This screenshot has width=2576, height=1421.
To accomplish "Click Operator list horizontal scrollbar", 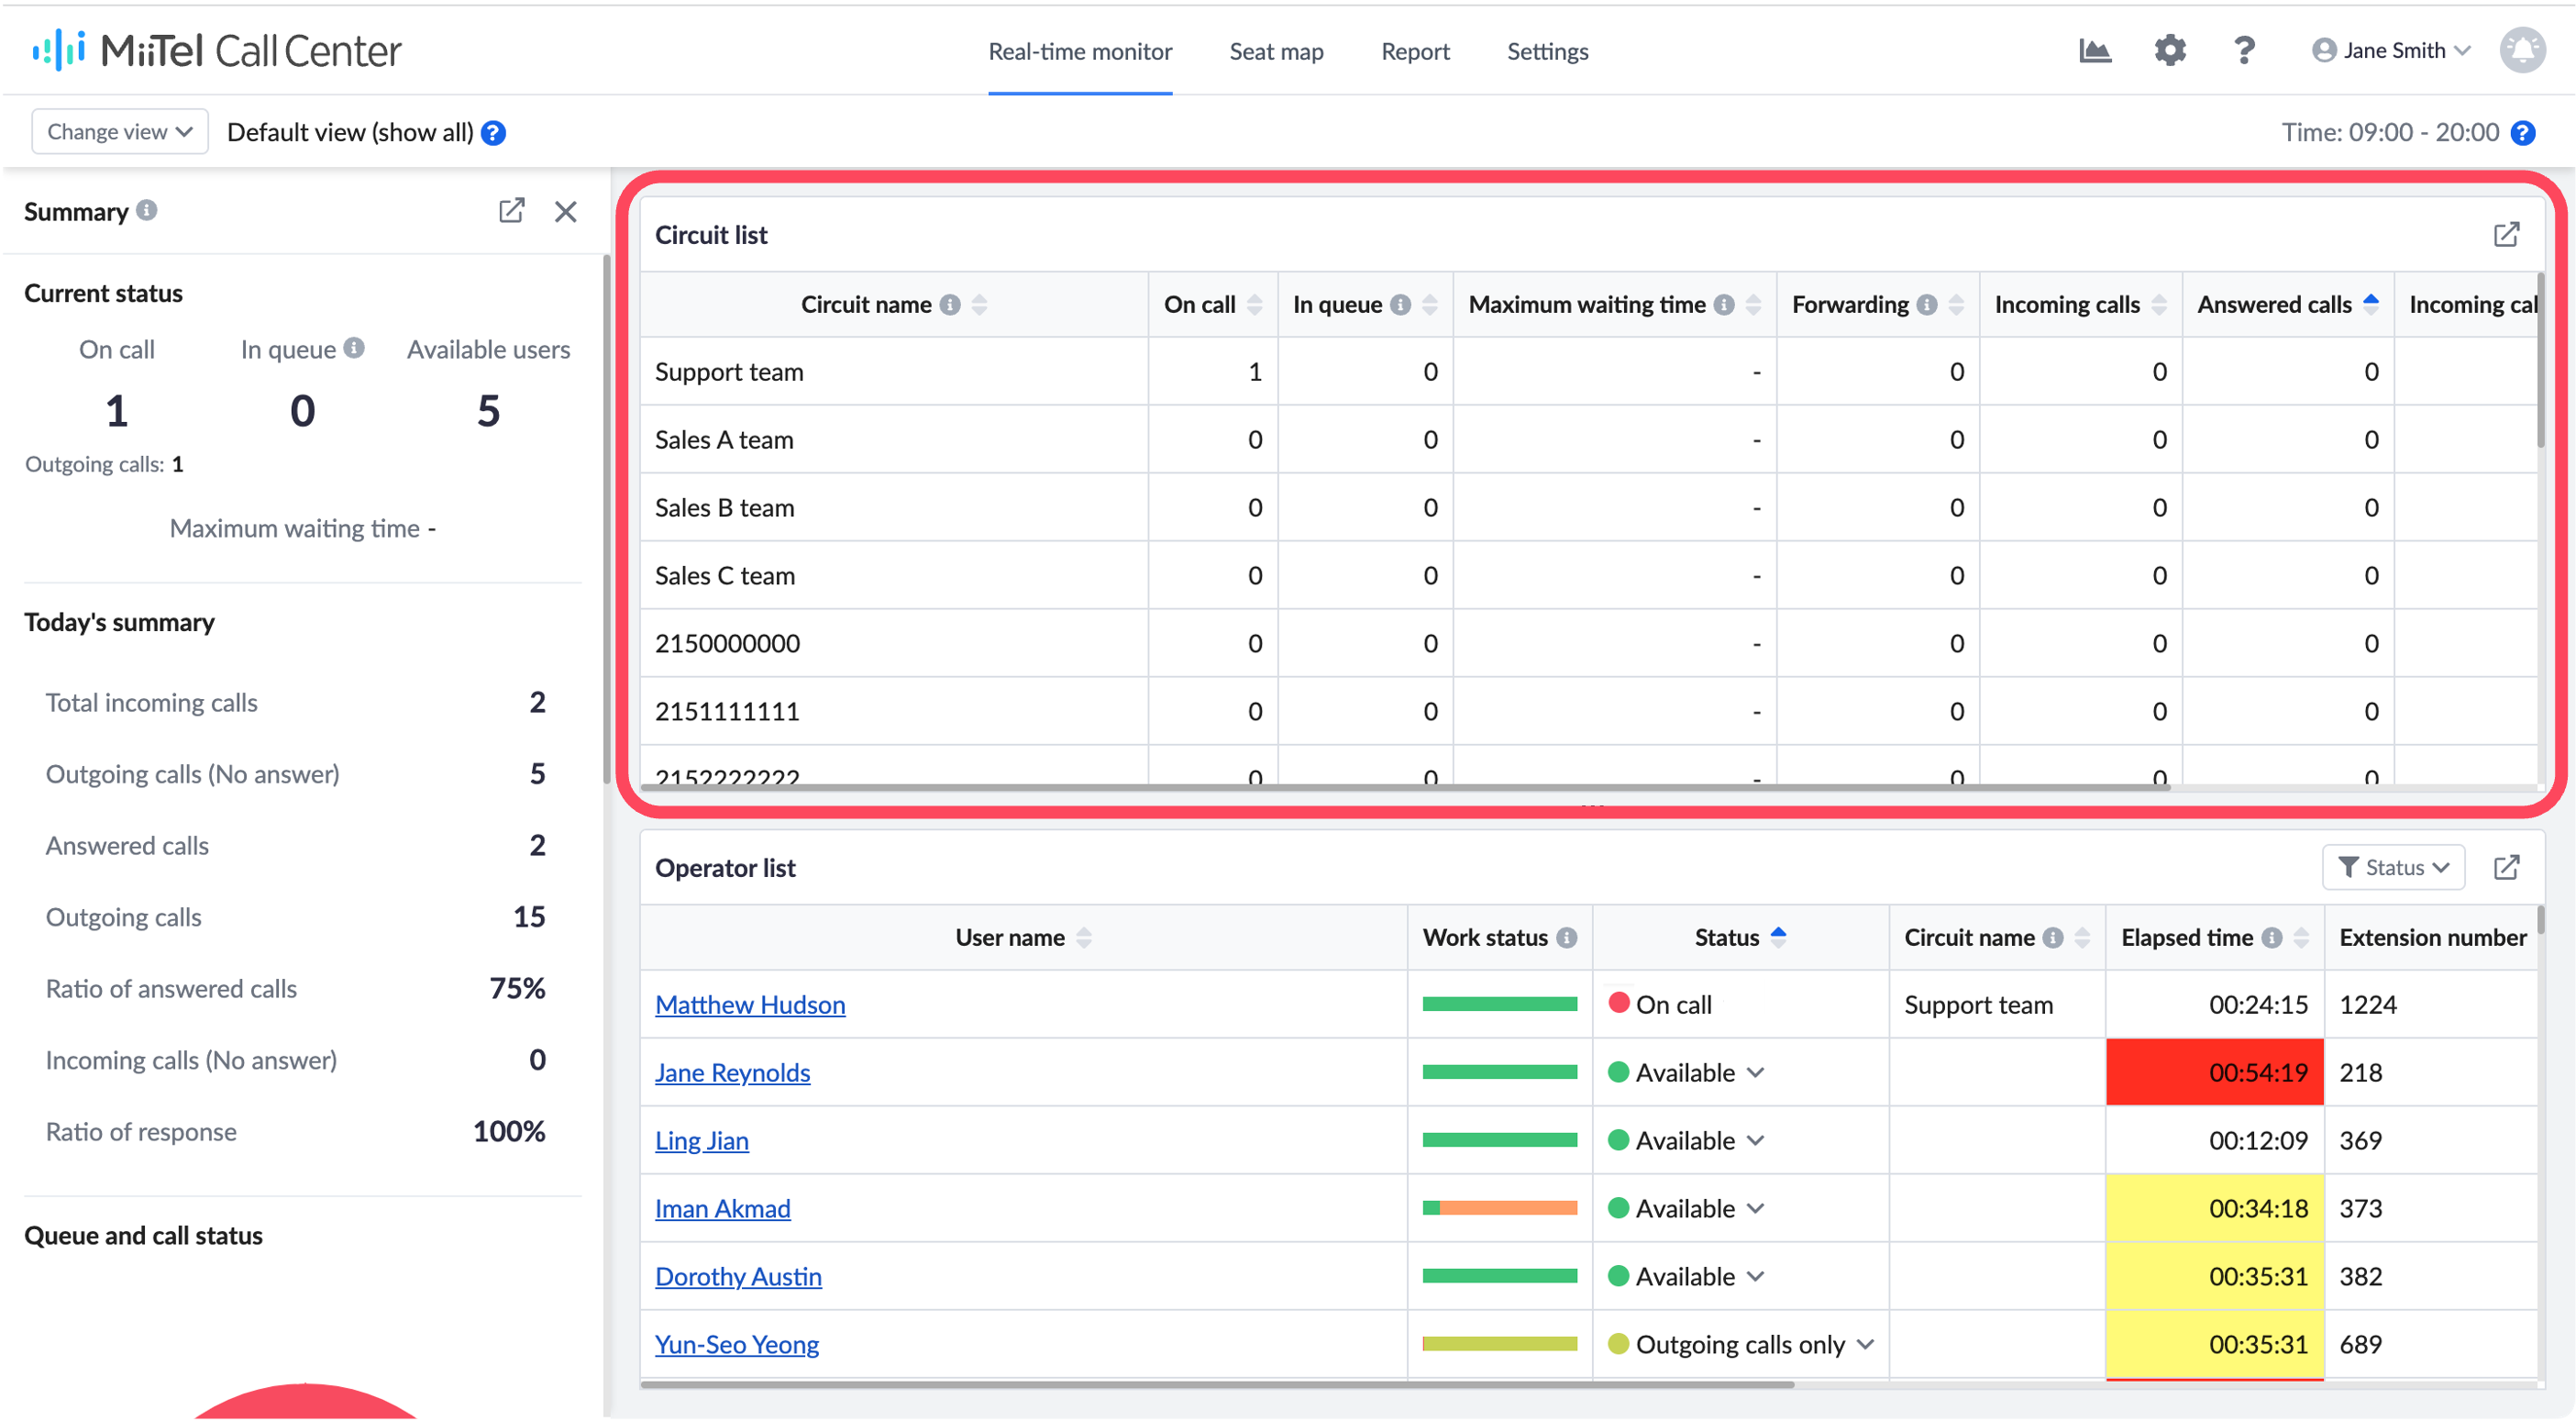I will (x=1217, y=1385).
